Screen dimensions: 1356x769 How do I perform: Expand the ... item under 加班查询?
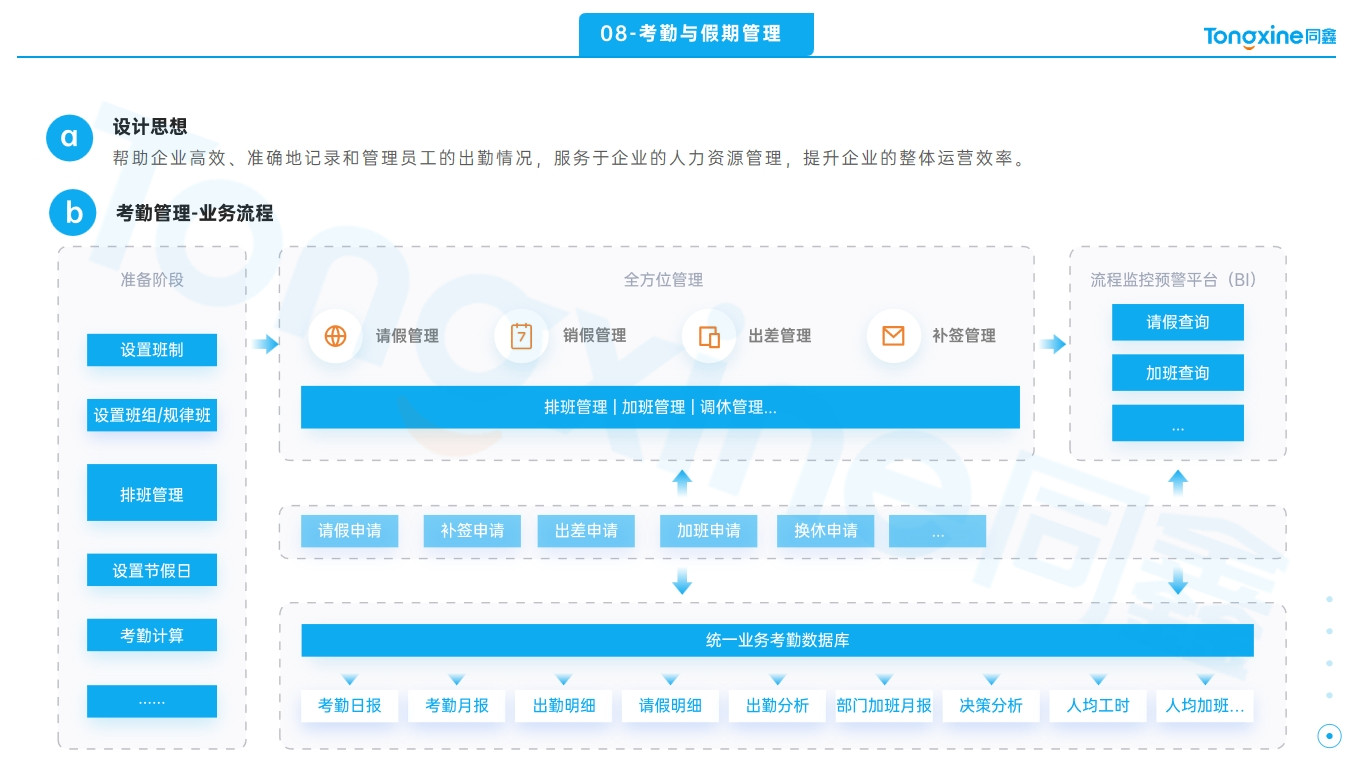point(1177,422)
